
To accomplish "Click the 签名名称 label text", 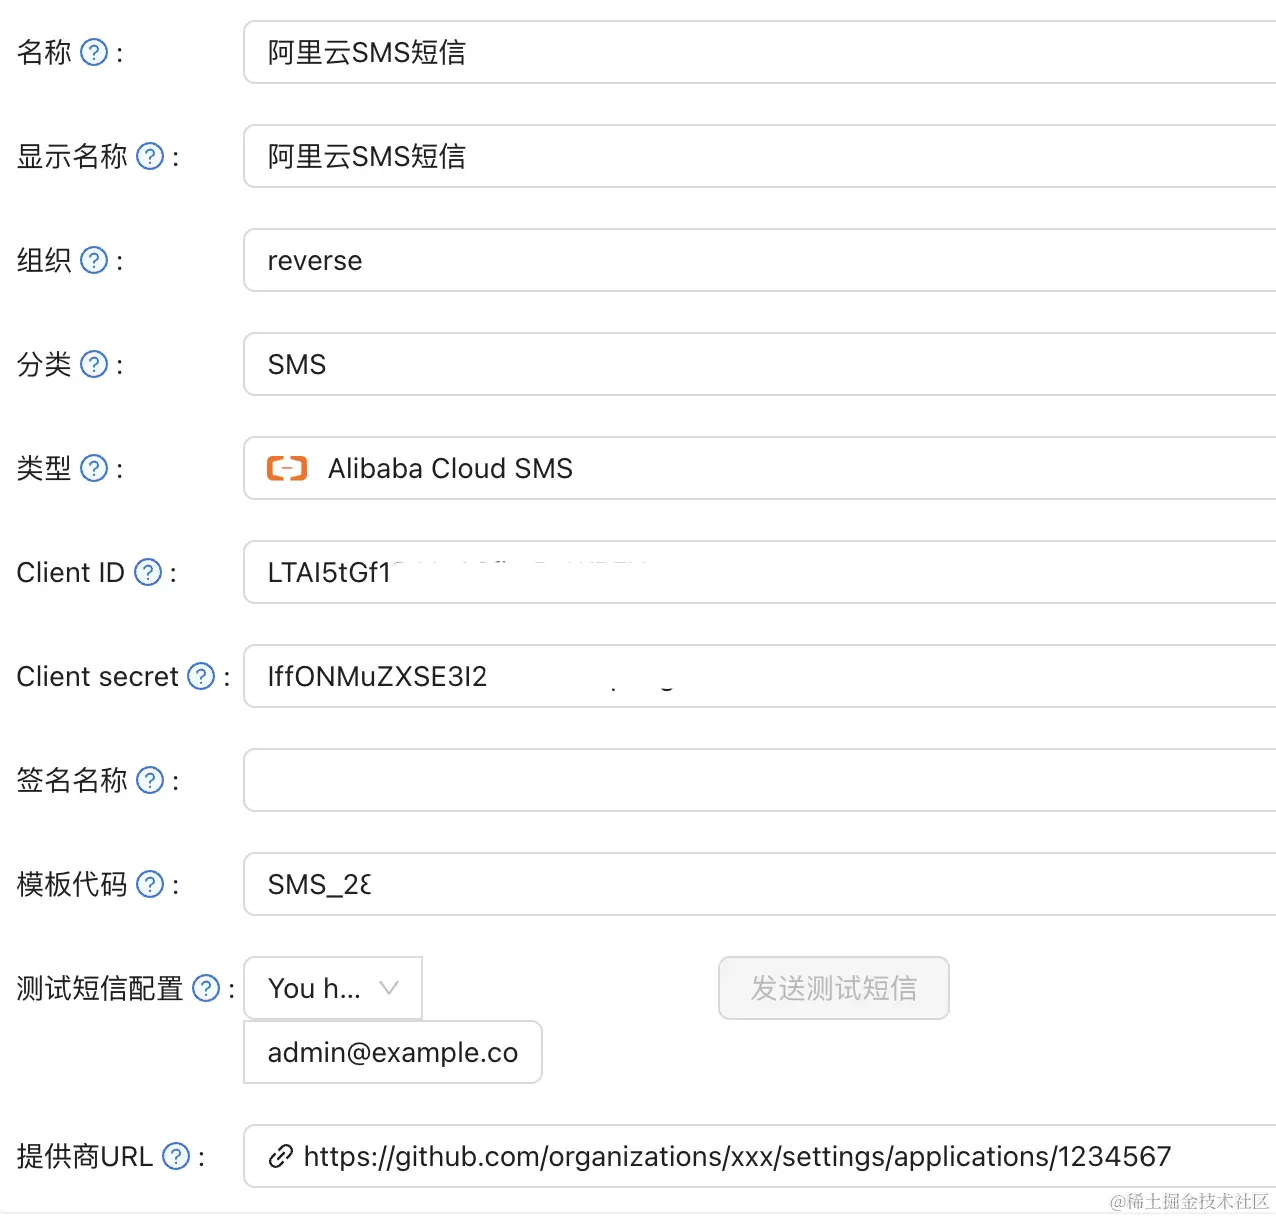I will 72,780.
